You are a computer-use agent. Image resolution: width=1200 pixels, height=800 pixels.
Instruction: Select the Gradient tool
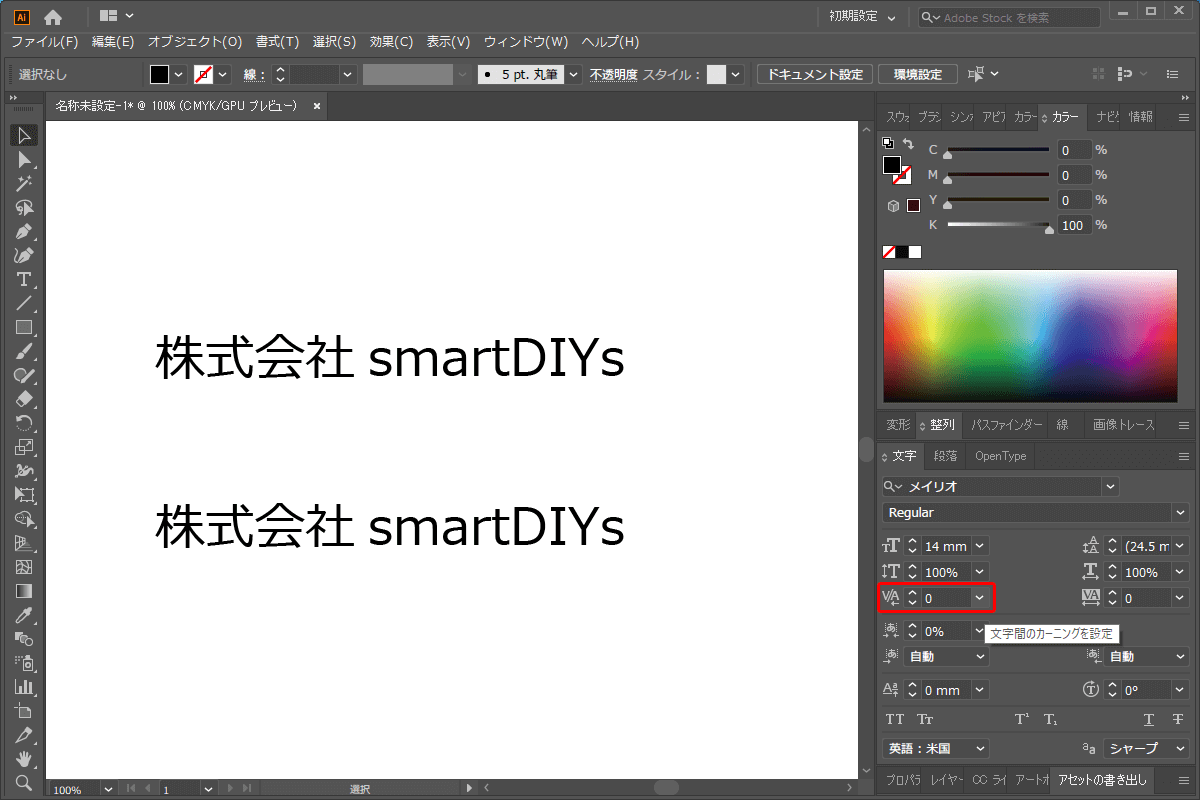tap(25, 591)
